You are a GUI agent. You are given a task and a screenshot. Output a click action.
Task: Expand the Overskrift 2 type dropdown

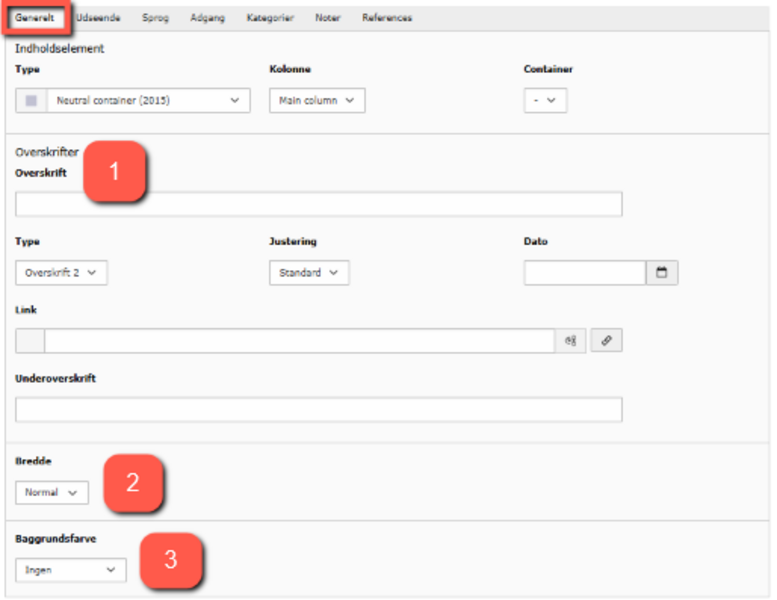61,273
